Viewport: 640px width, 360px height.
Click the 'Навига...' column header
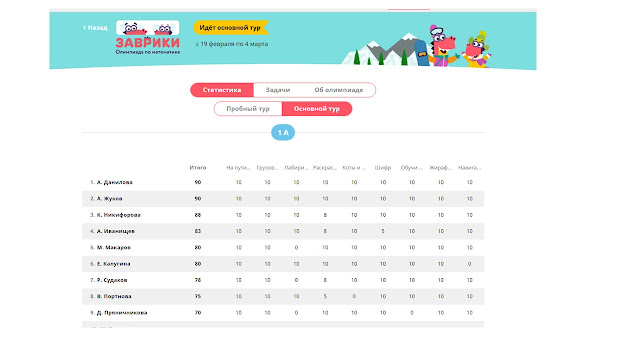tap(469, 167)
